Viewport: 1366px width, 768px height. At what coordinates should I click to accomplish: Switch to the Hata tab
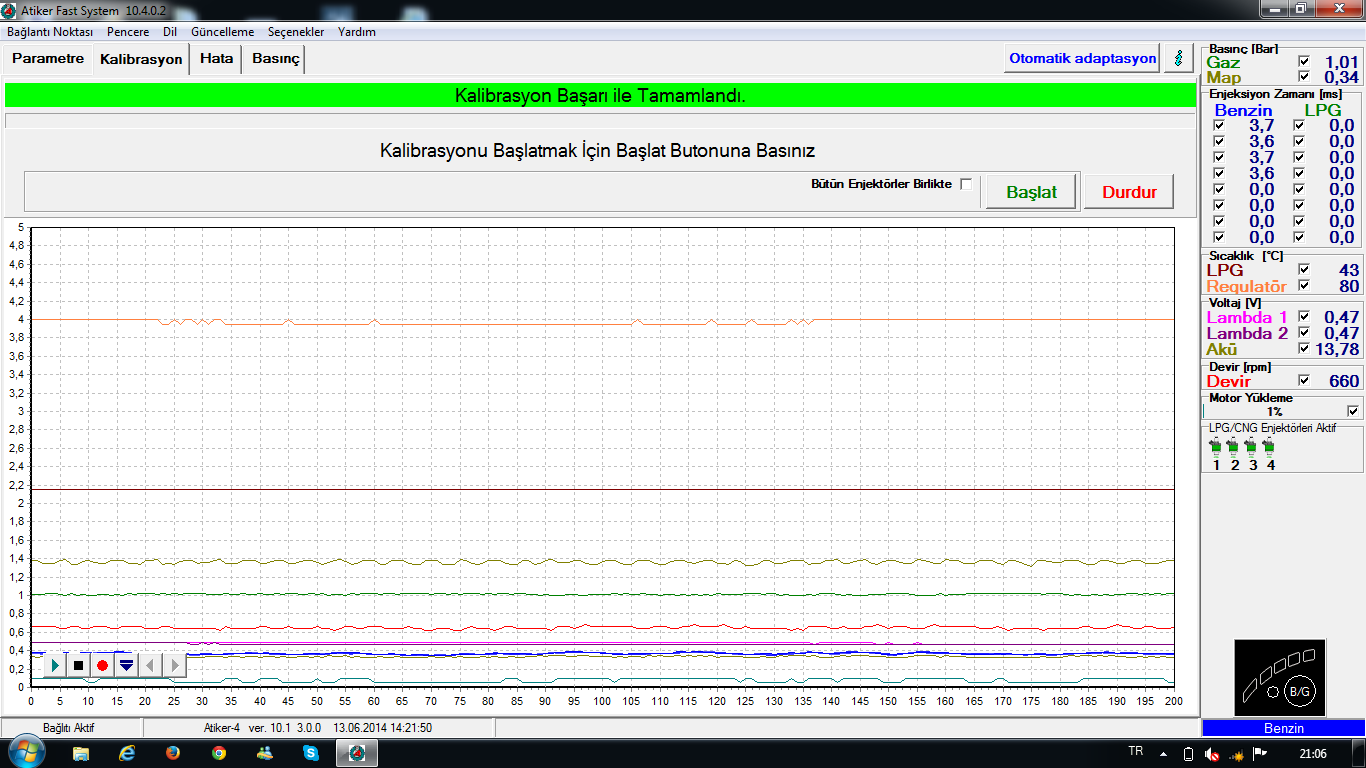pyautogui.click(x=216, y=59)
